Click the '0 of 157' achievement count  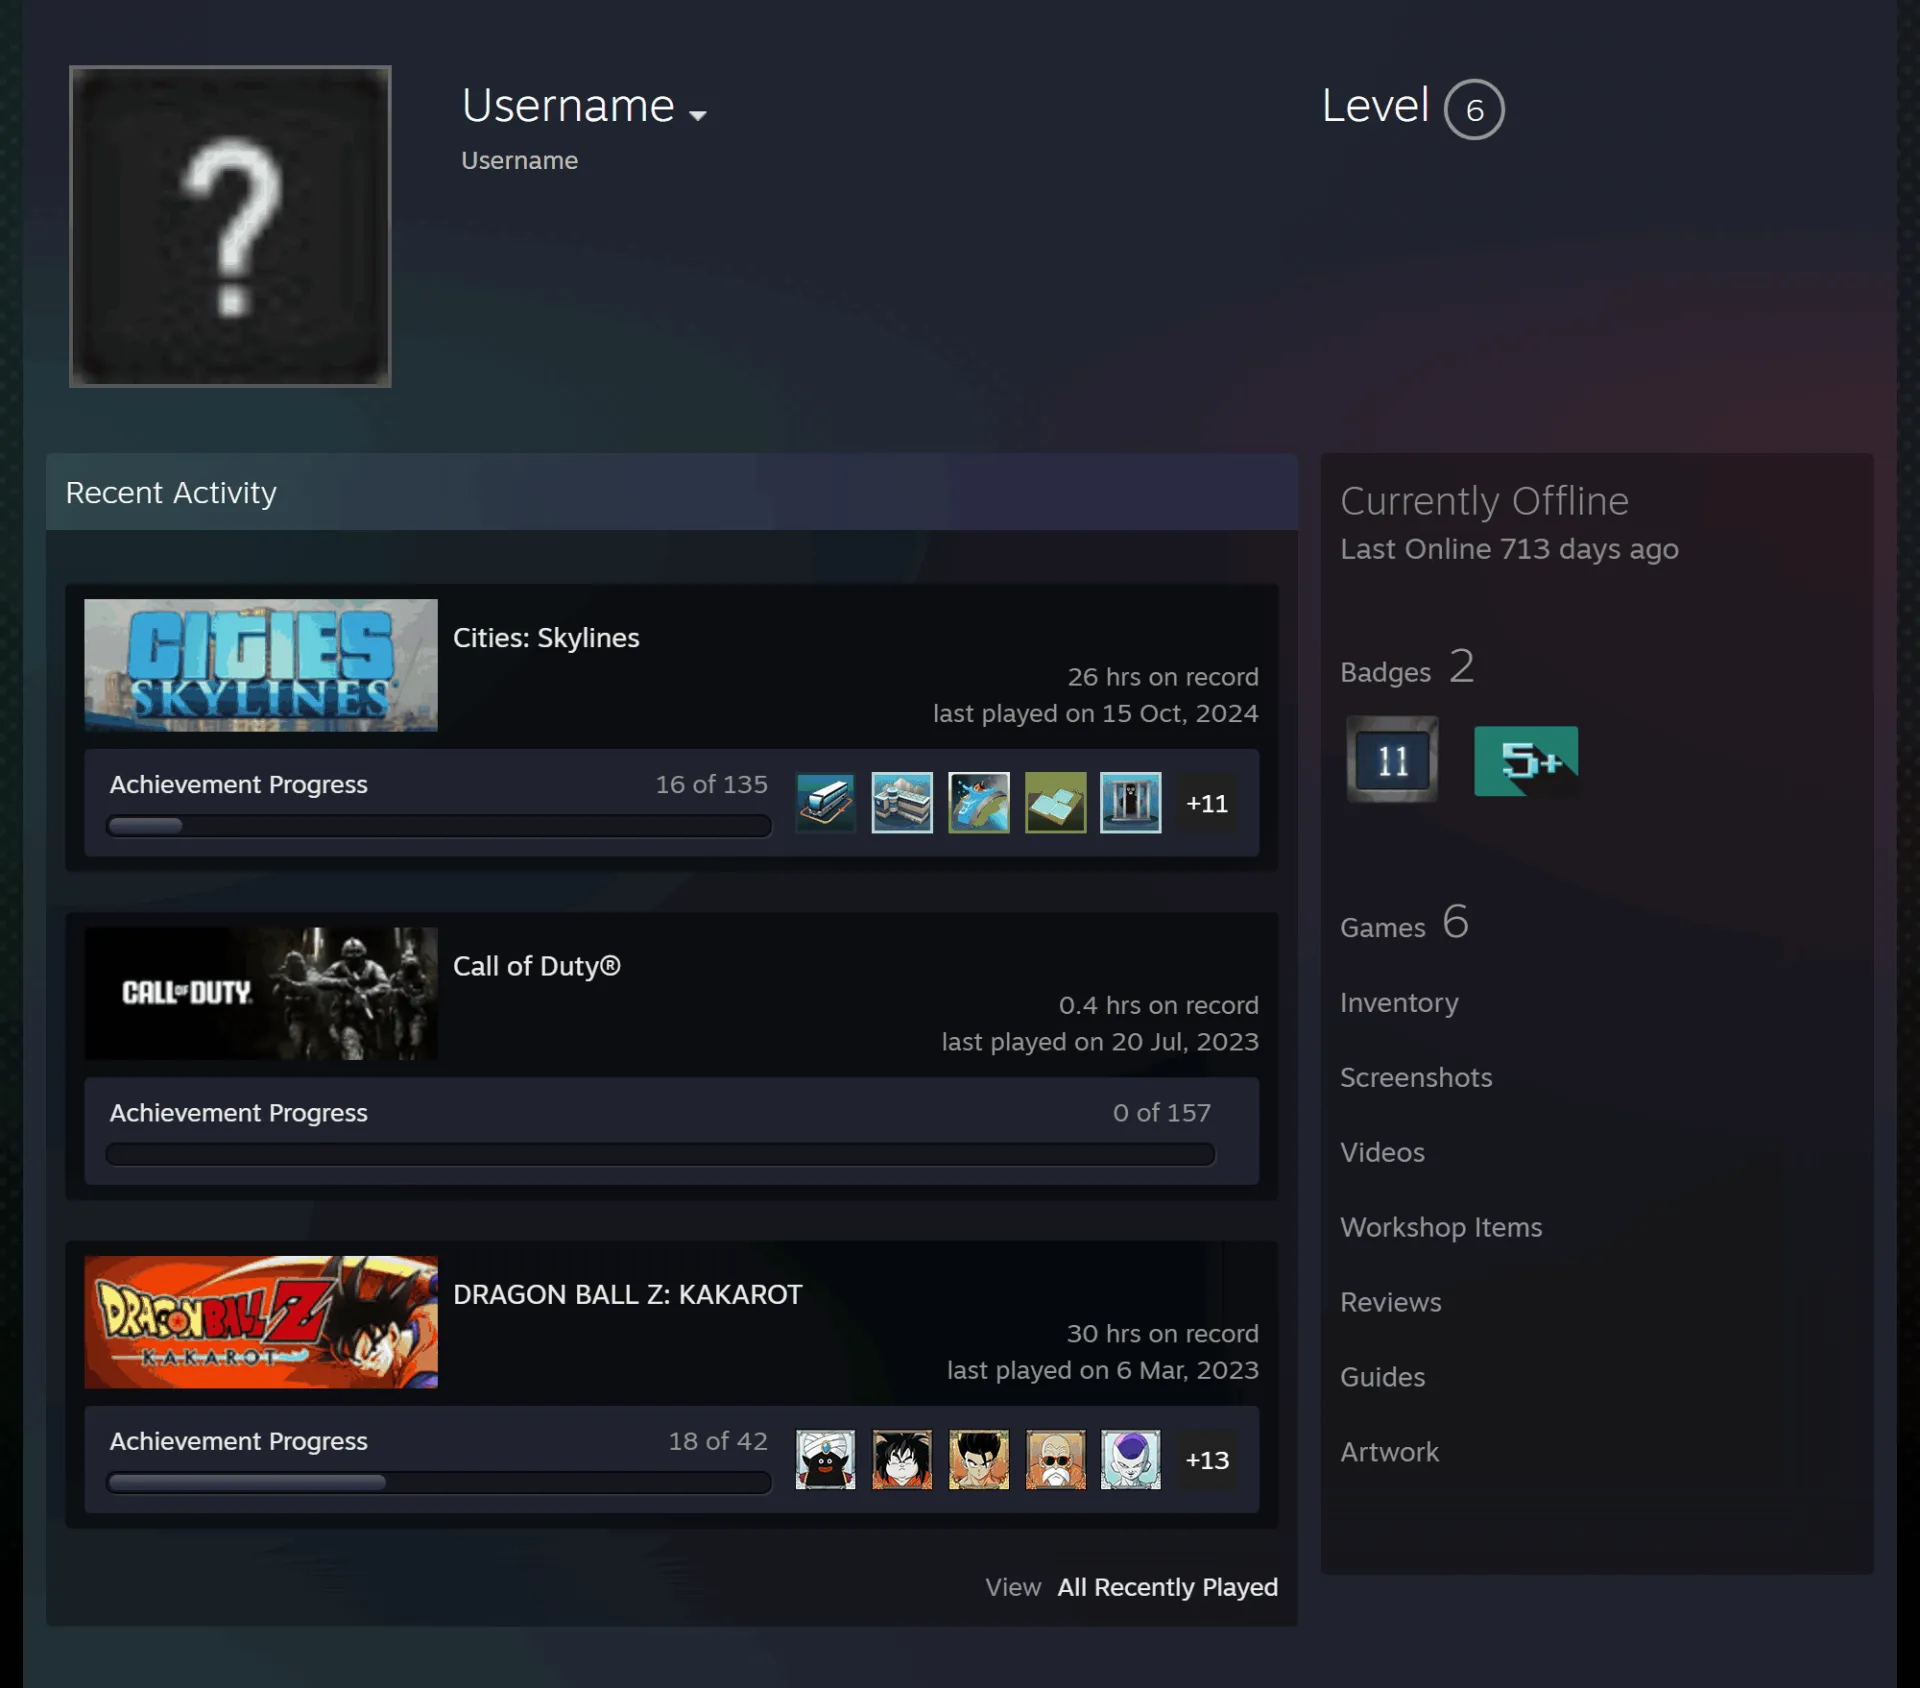click(1162, 1112)
